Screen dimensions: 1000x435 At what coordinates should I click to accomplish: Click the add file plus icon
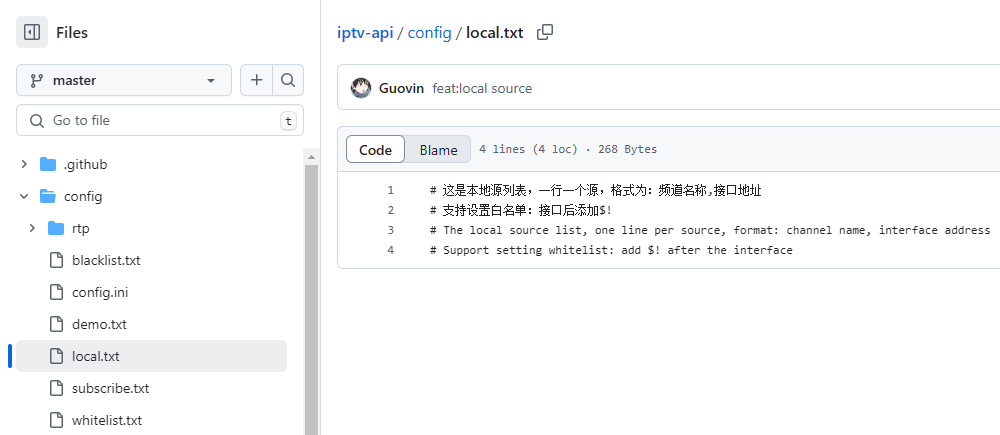(x=257, y=80)
